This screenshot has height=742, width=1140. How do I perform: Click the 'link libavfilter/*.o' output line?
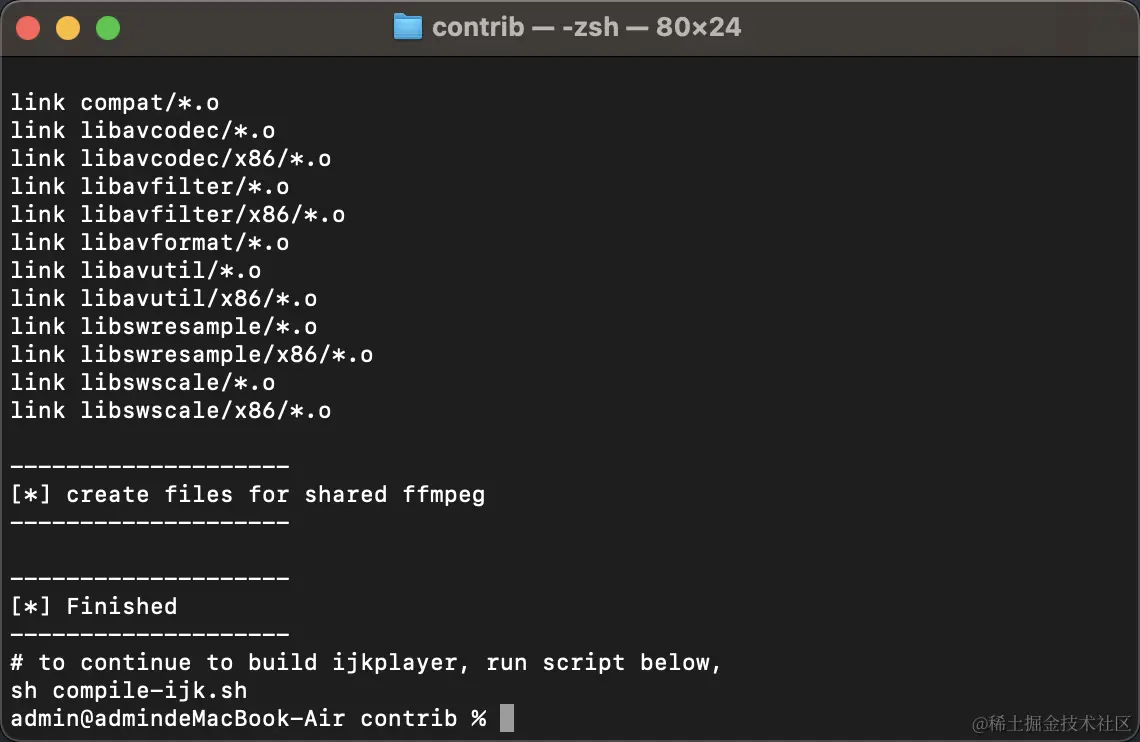pyautogui.click(x=150, y=186)
